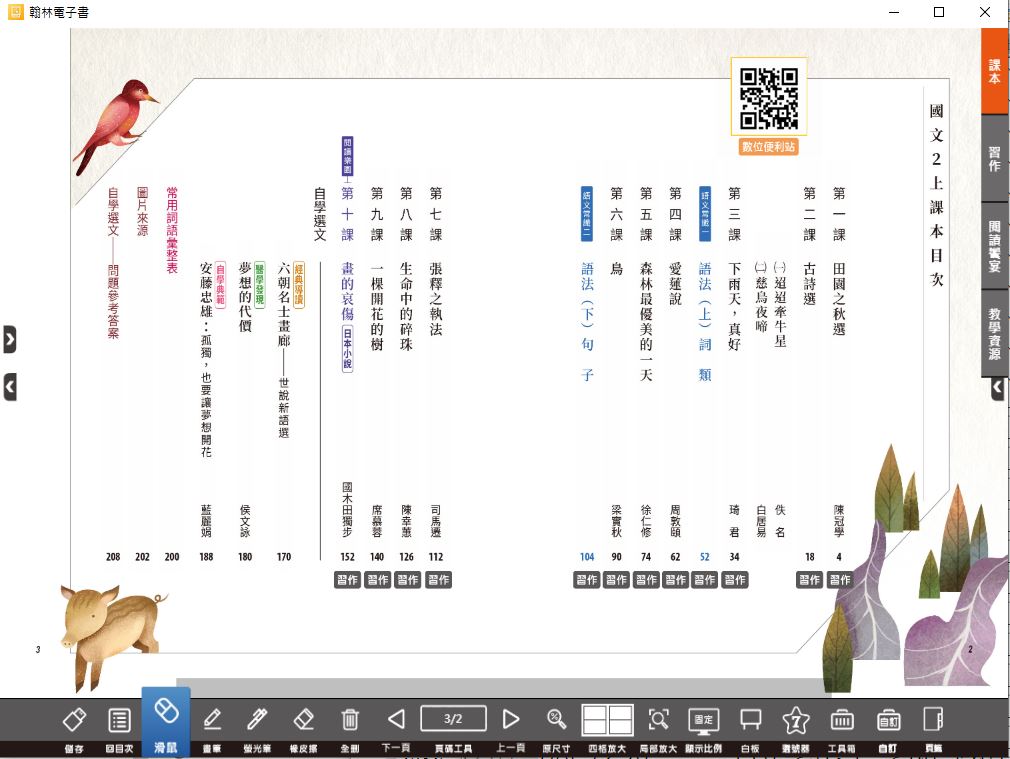
Task: Click the 語文常識一 blue label
Action: [x=705, y=214]
